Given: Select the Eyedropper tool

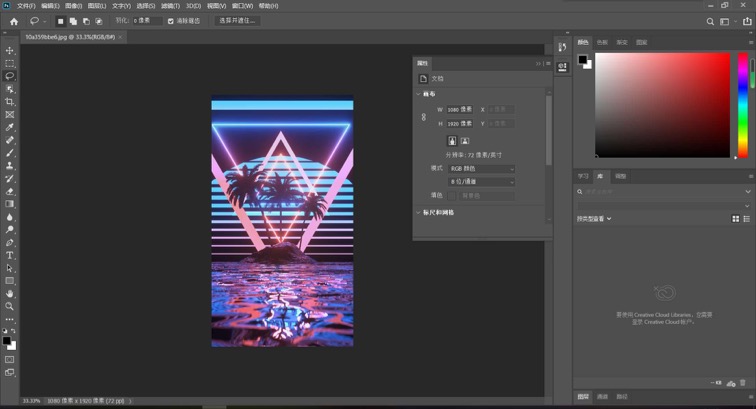Looking at the screenshot, I should tap(9, 127).
